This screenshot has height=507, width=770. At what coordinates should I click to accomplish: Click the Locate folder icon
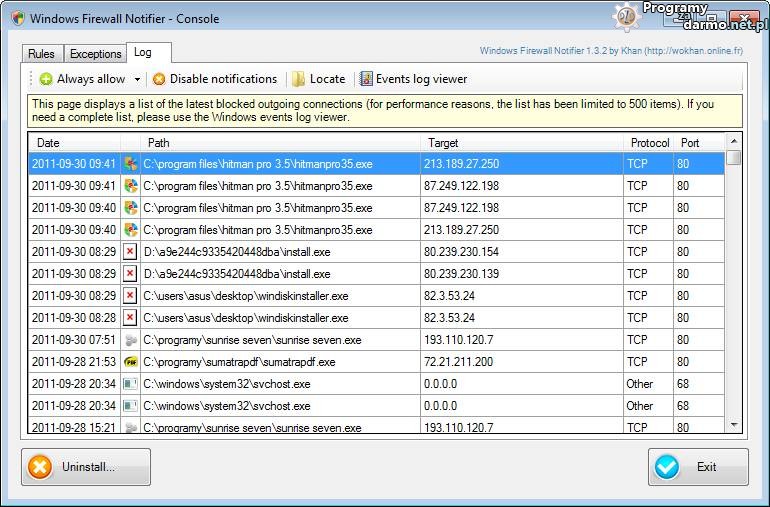(298, 79)
